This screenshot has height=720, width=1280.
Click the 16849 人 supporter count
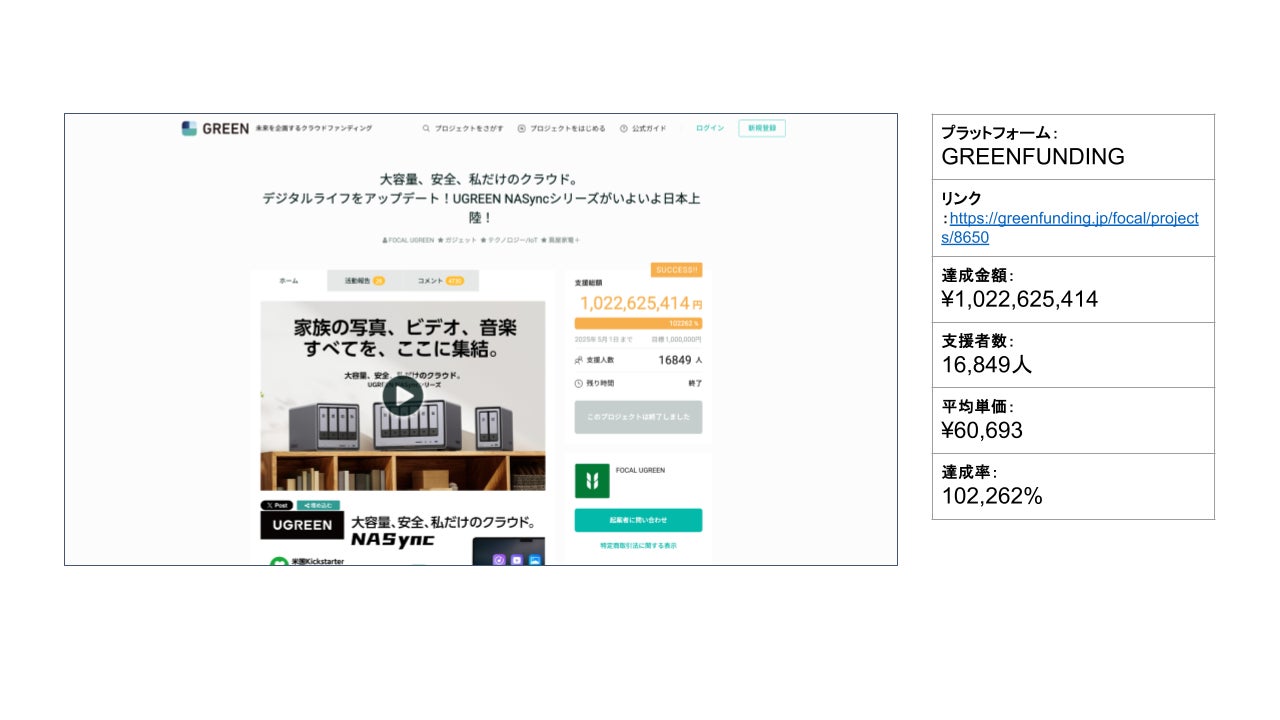click(x=680, y=360)
